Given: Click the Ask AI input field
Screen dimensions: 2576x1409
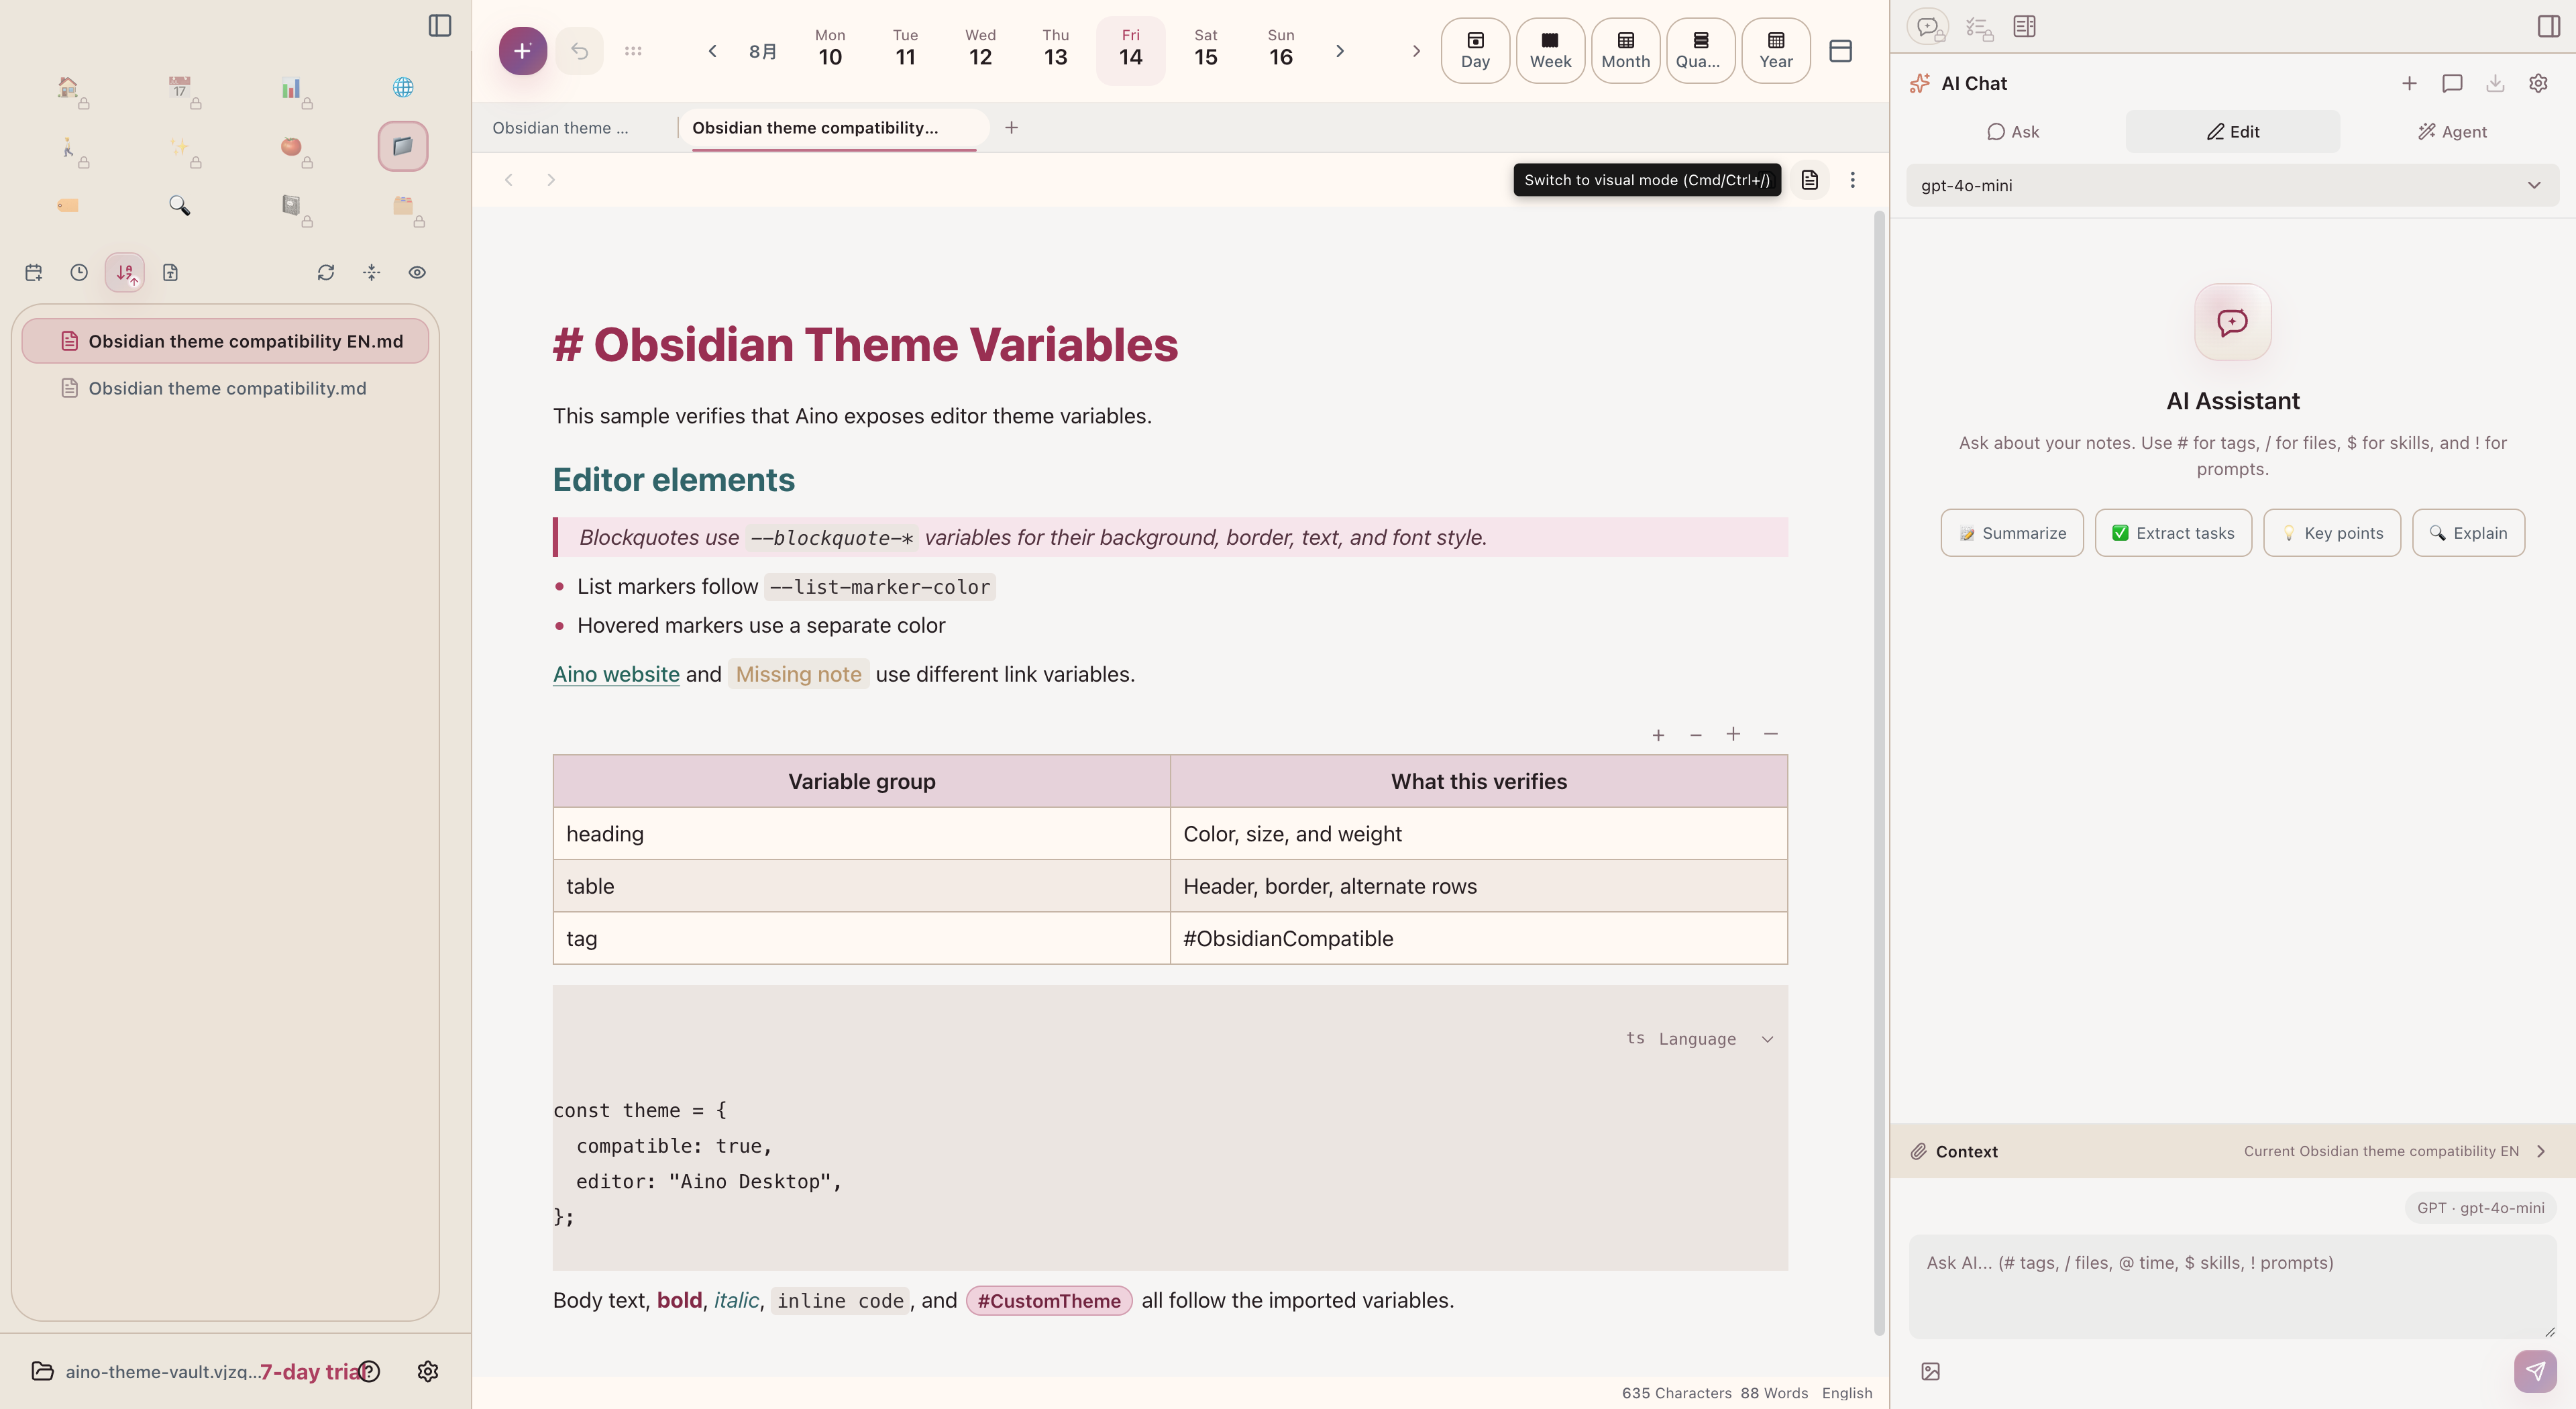Looking at the screenshot, I should click(2232, 1287).
